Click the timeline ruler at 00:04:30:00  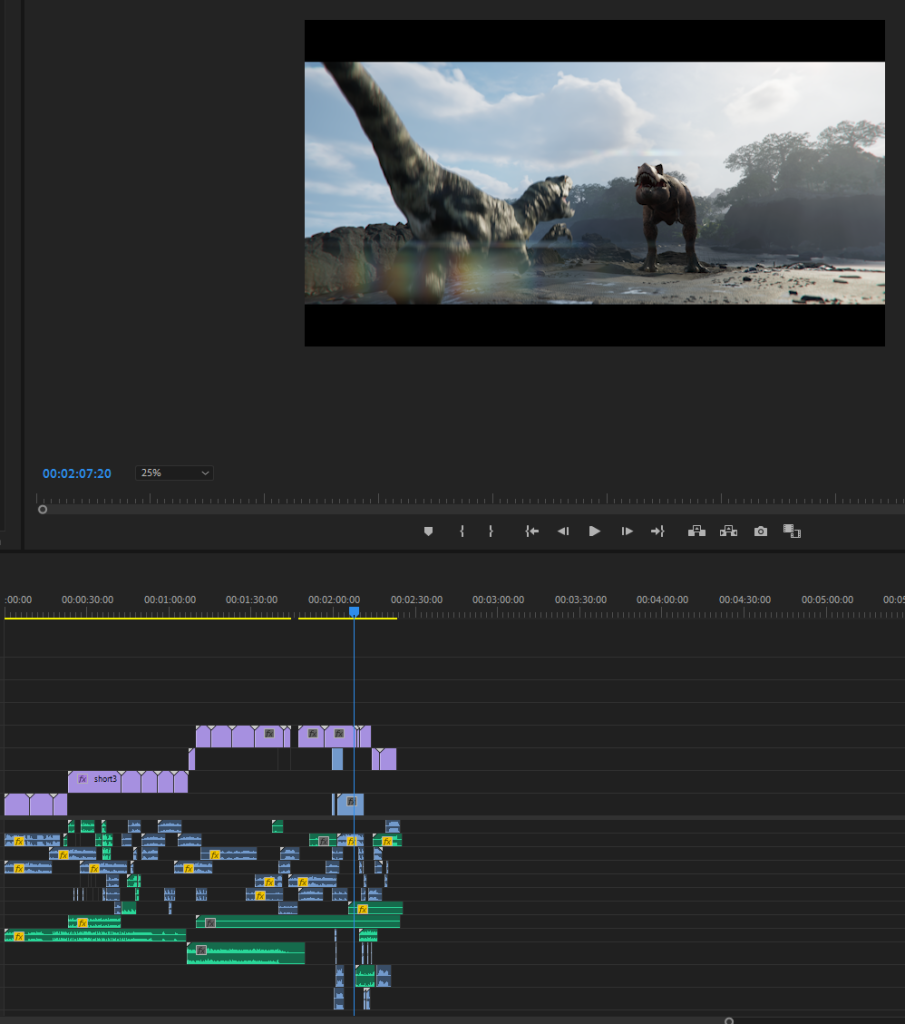pos(744,600)
